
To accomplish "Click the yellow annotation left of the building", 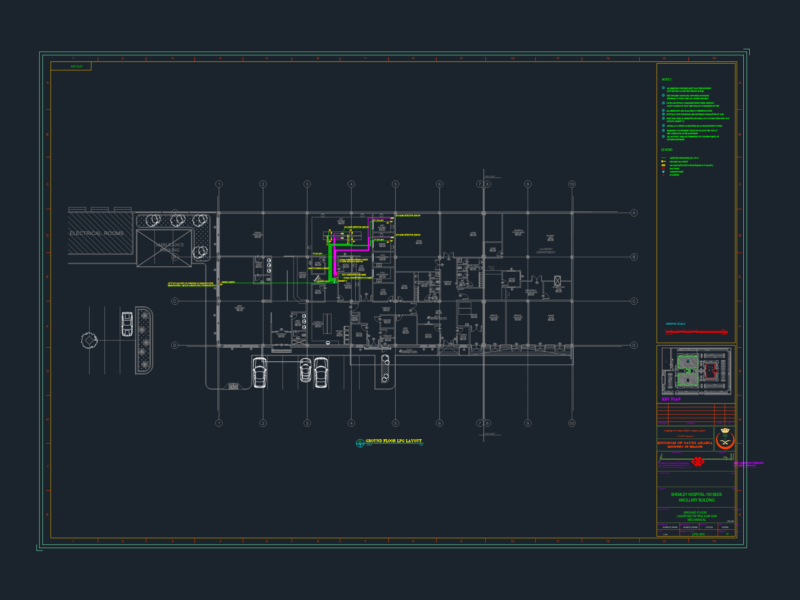I will [192, 284].
